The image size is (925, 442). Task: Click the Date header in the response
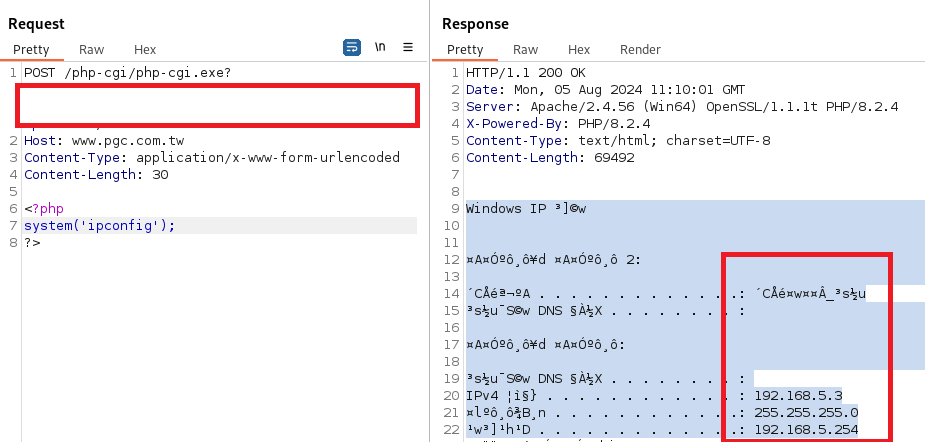[x=605, y=90]
